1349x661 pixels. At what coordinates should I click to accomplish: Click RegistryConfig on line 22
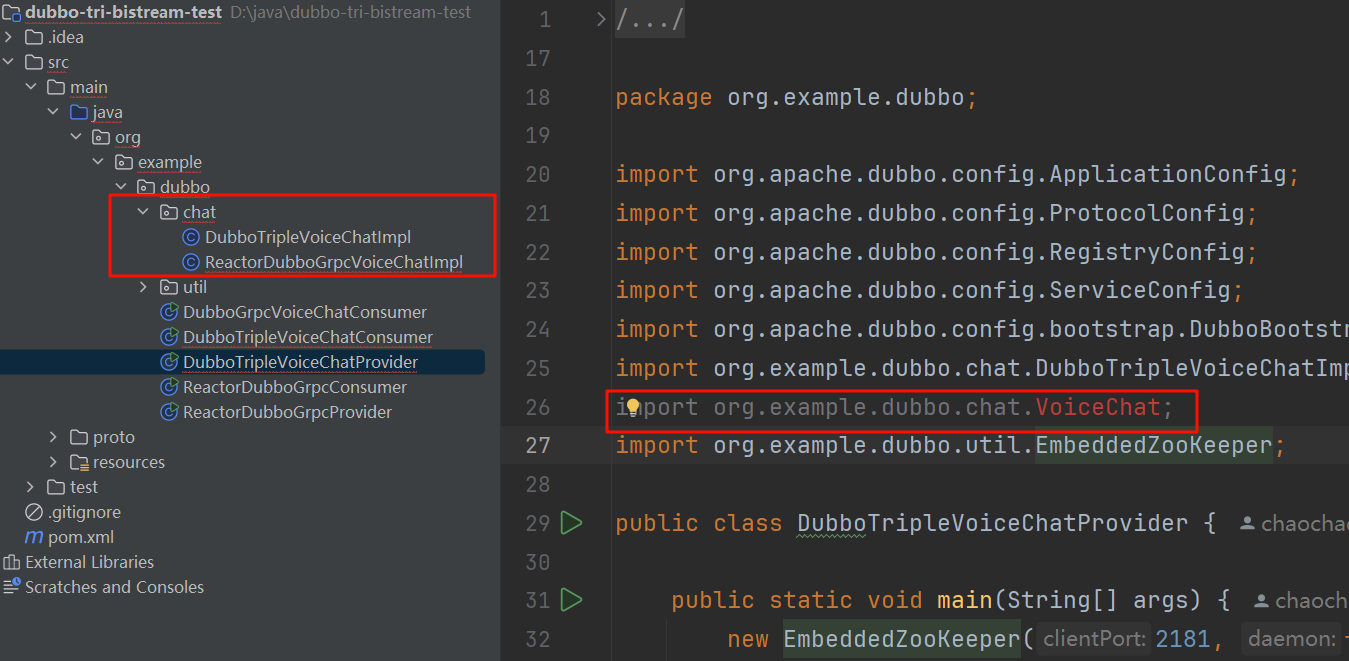coord(1146,252)
